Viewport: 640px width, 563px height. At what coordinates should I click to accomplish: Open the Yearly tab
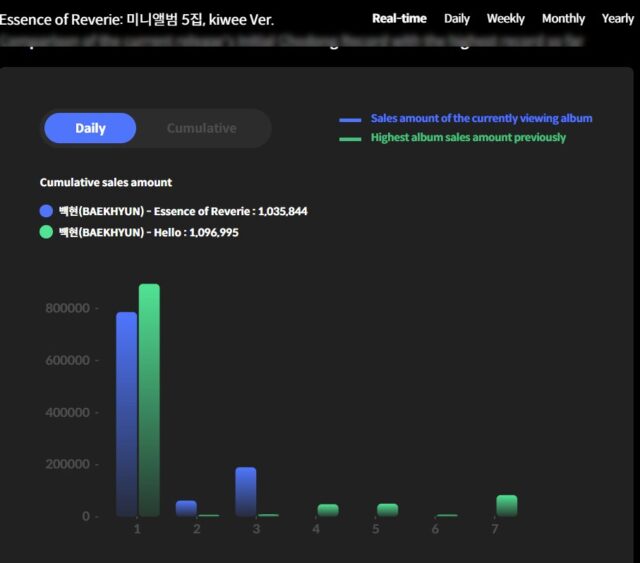pyautogui.click(x=617, y=18)
